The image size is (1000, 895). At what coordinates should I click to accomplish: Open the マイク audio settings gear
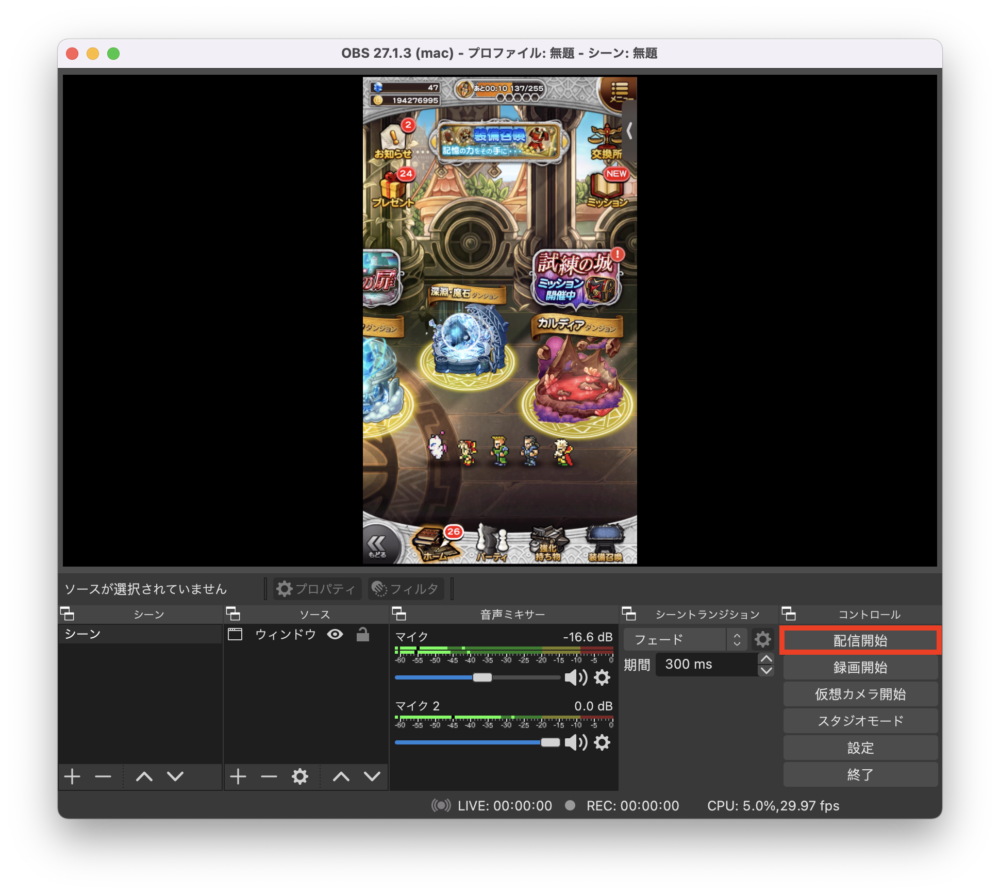(602, 677)
